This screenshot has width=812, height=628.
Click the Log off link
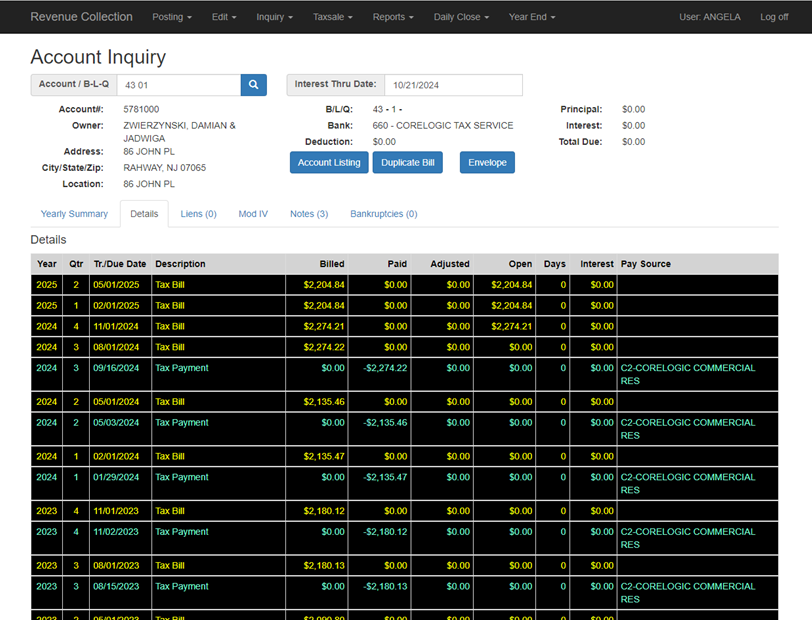click(774, 17)
